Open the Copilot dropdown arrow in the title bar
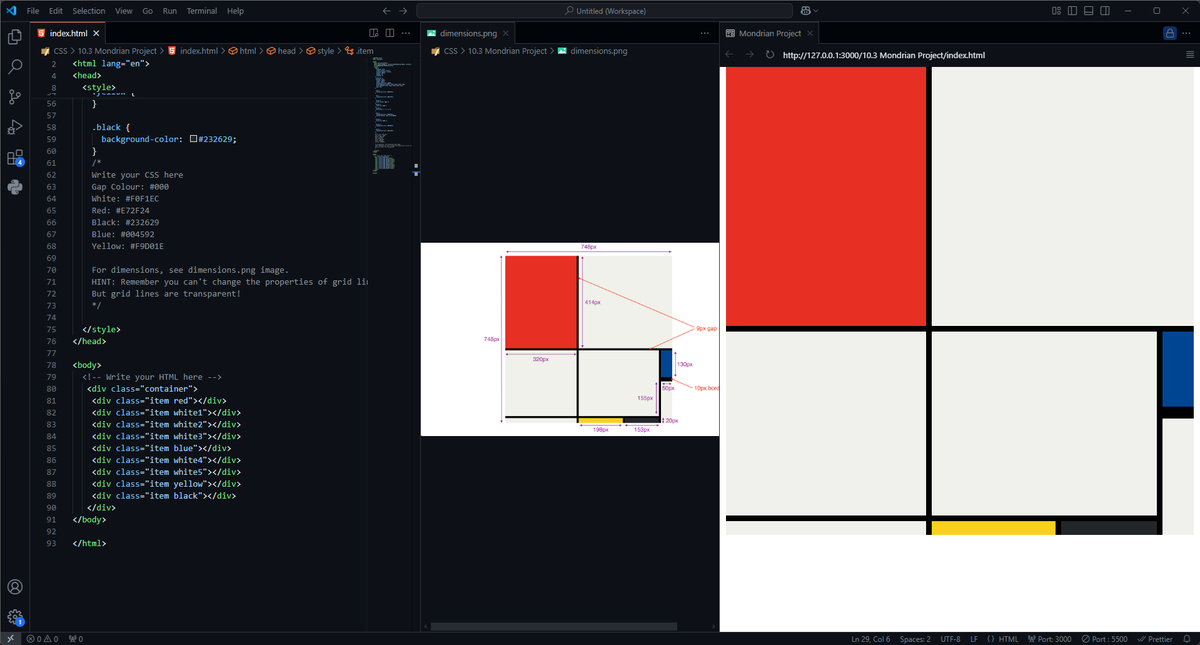The image size is (1200, 645). point(815,10)
